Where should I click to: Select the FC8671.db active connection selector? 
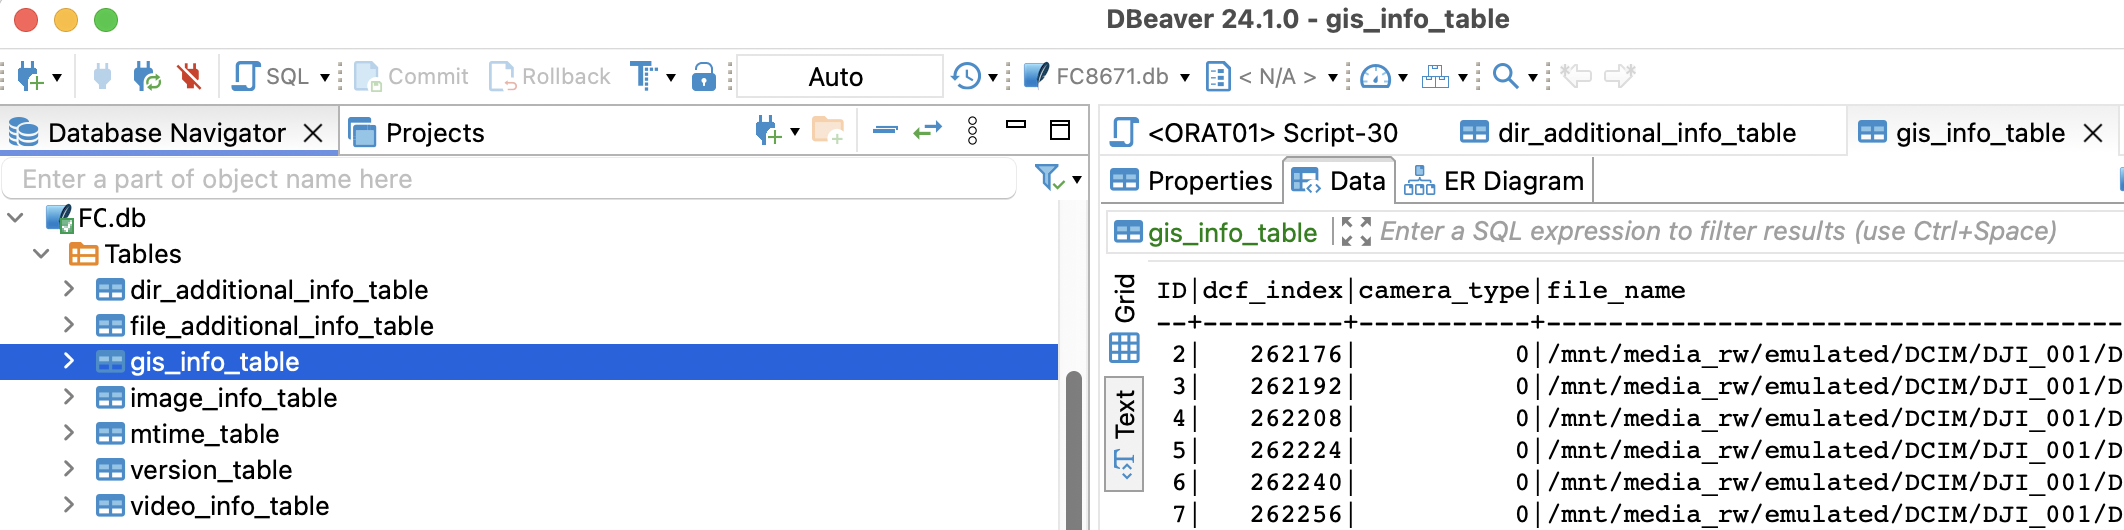[x=1107, y=76]
